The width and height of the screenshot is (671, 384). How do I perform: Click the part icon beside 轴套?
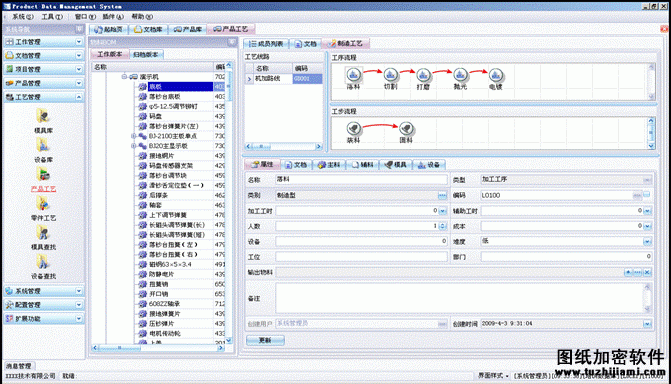click(x=143, y=205)
